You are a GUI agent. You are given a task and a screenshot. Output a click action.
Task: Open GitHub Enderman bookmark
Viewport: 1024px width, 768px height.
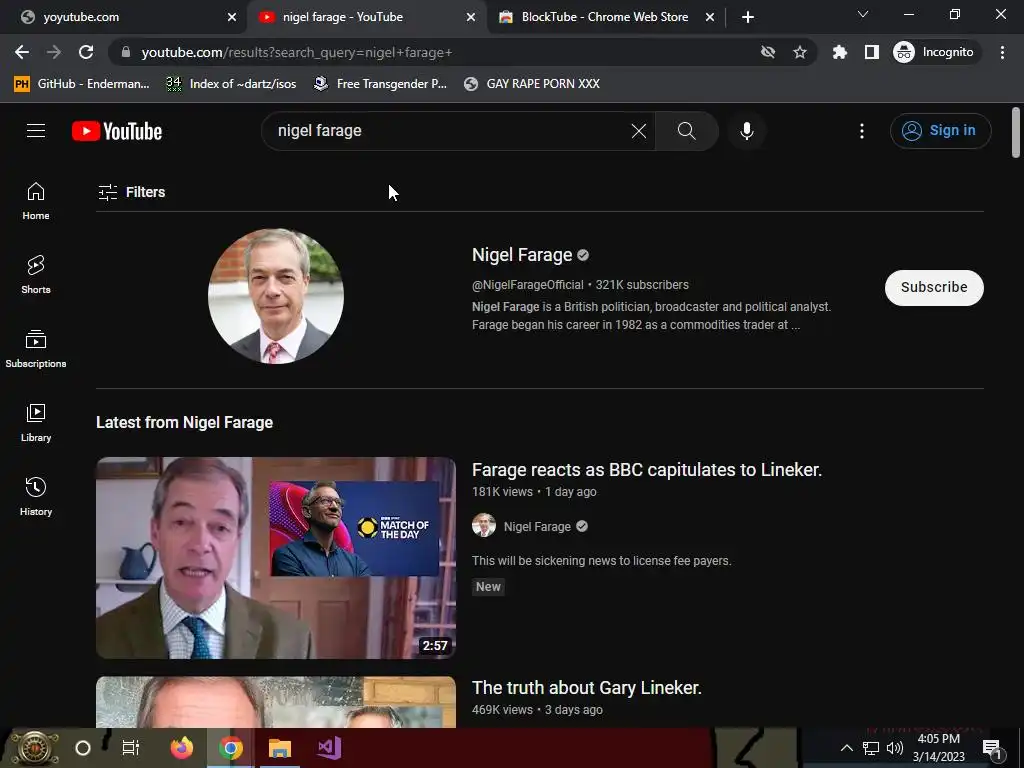82,84
